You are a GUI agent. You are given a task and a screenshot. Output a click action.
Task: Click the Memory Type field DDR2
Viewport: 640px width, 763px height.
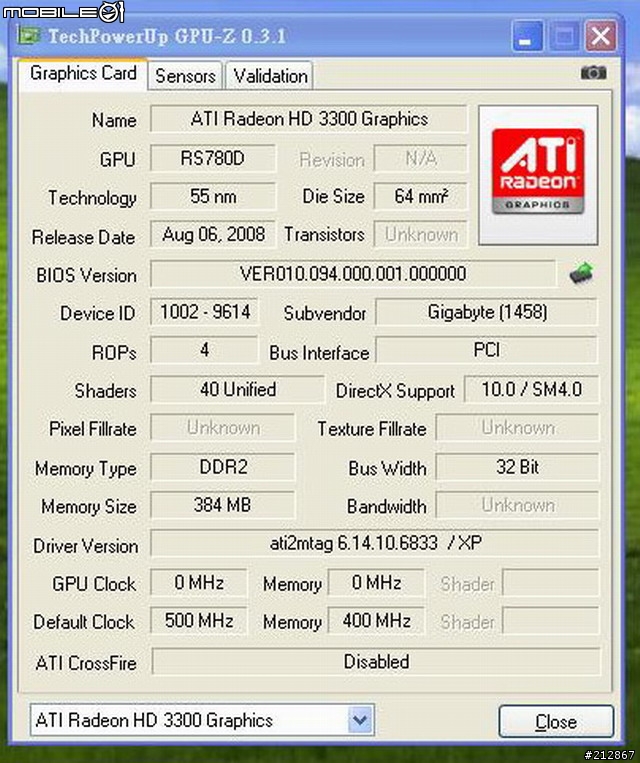(222, 467)
